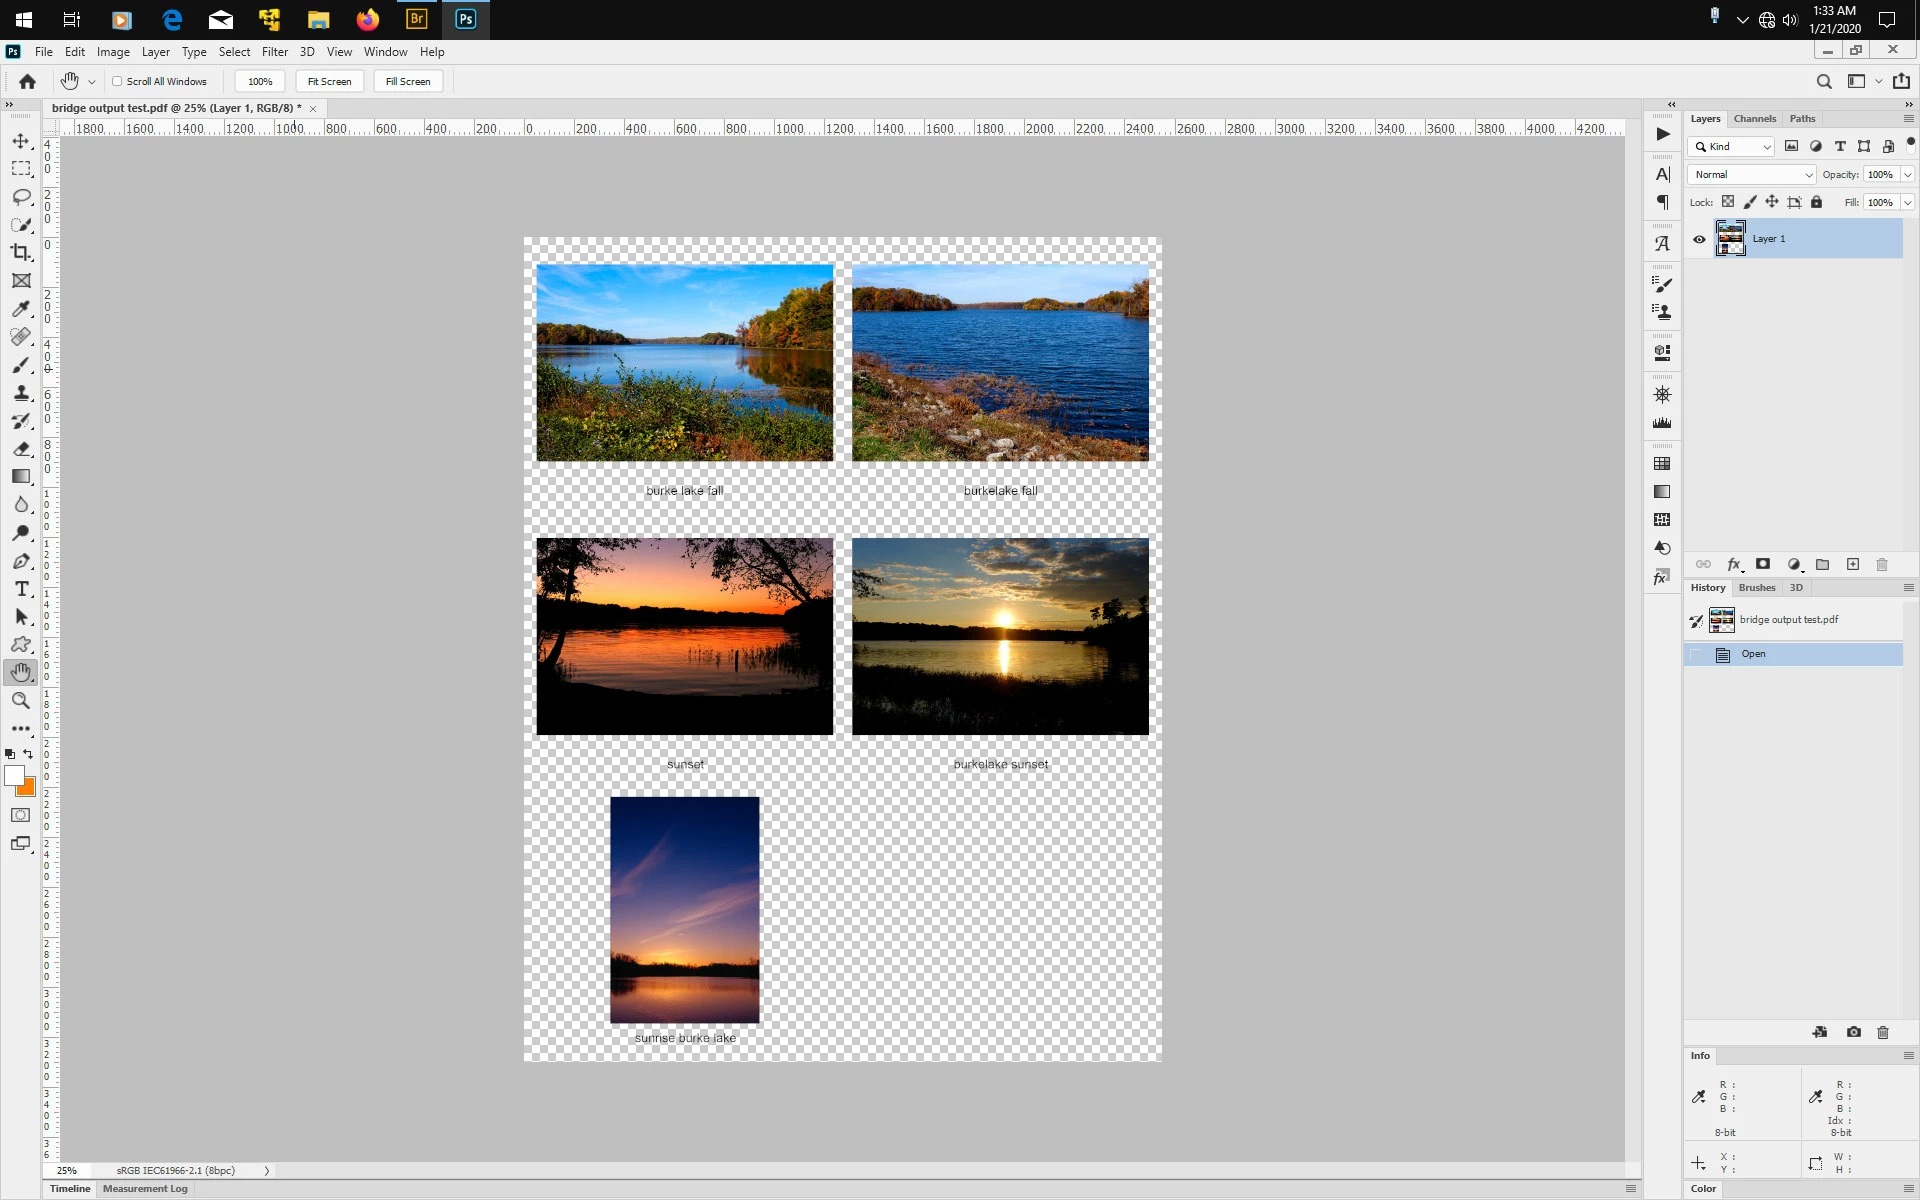Click the orange background color swatch

pos(28,789)
